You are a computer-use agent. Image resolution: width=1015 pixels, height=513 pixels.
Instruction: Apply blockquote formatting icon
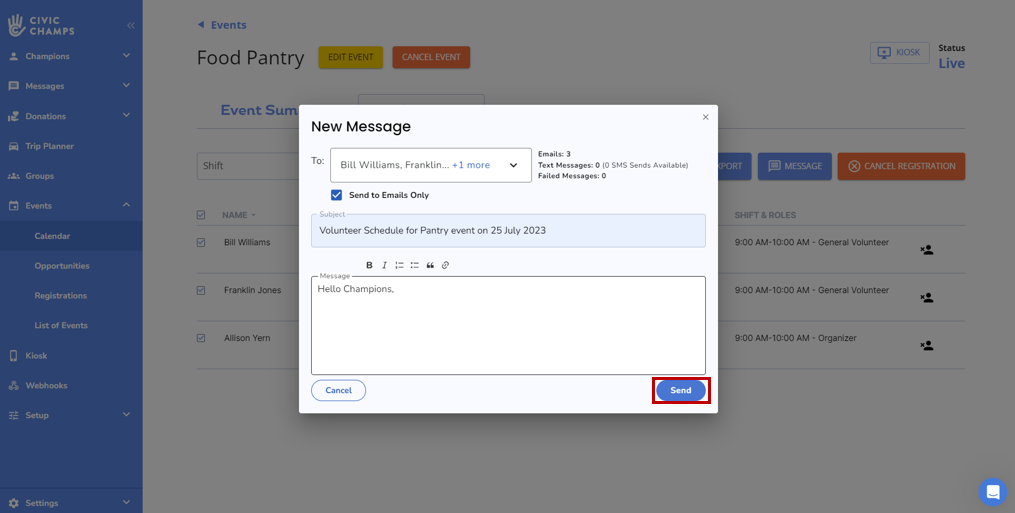click(x=430, y=265)
